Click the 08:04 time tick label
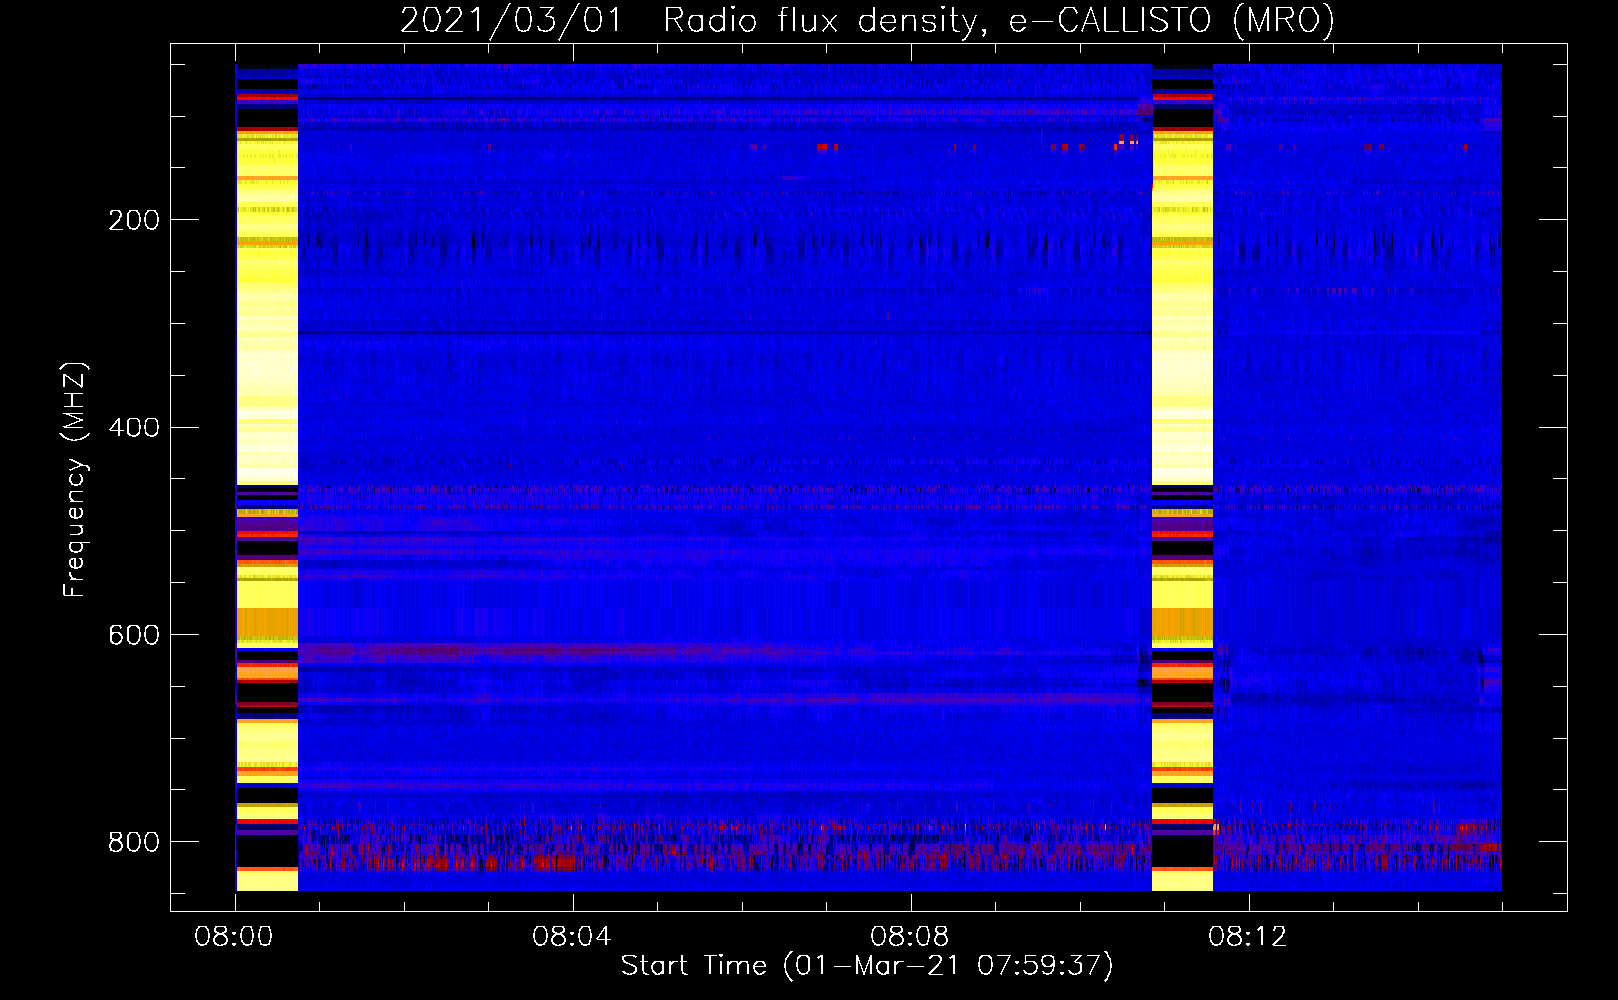 click(x=572, y=937)
